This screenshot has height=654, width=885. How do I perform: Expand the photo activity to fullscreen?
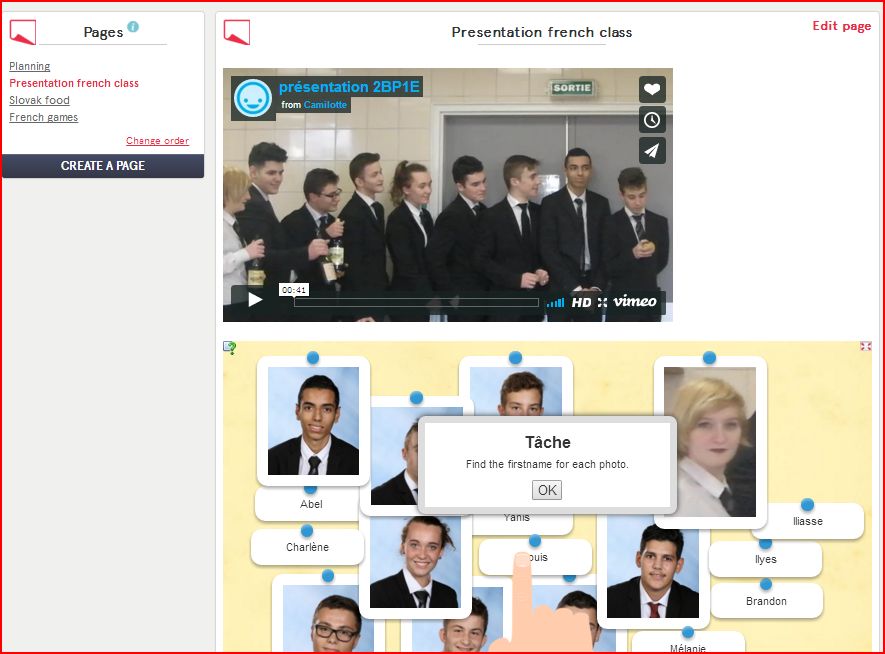[x=865, y=346]
